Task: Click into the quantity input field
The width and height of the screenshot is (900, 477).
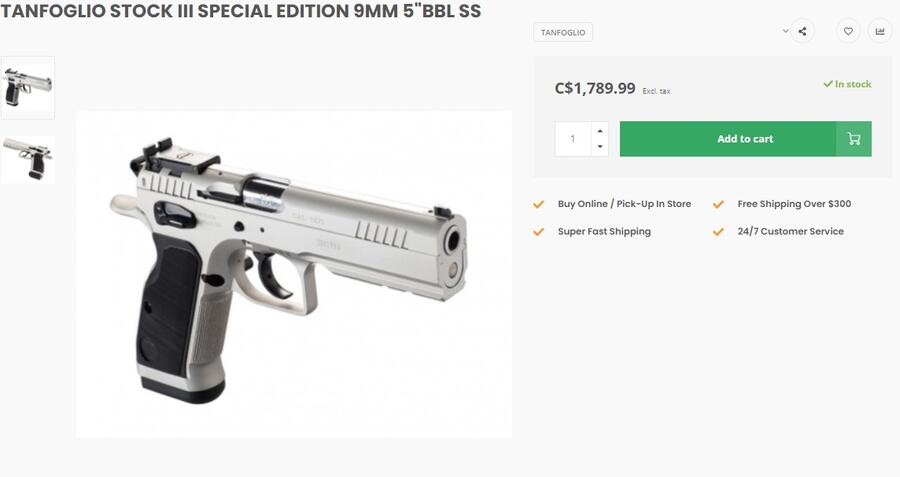Action: point(573,139)
